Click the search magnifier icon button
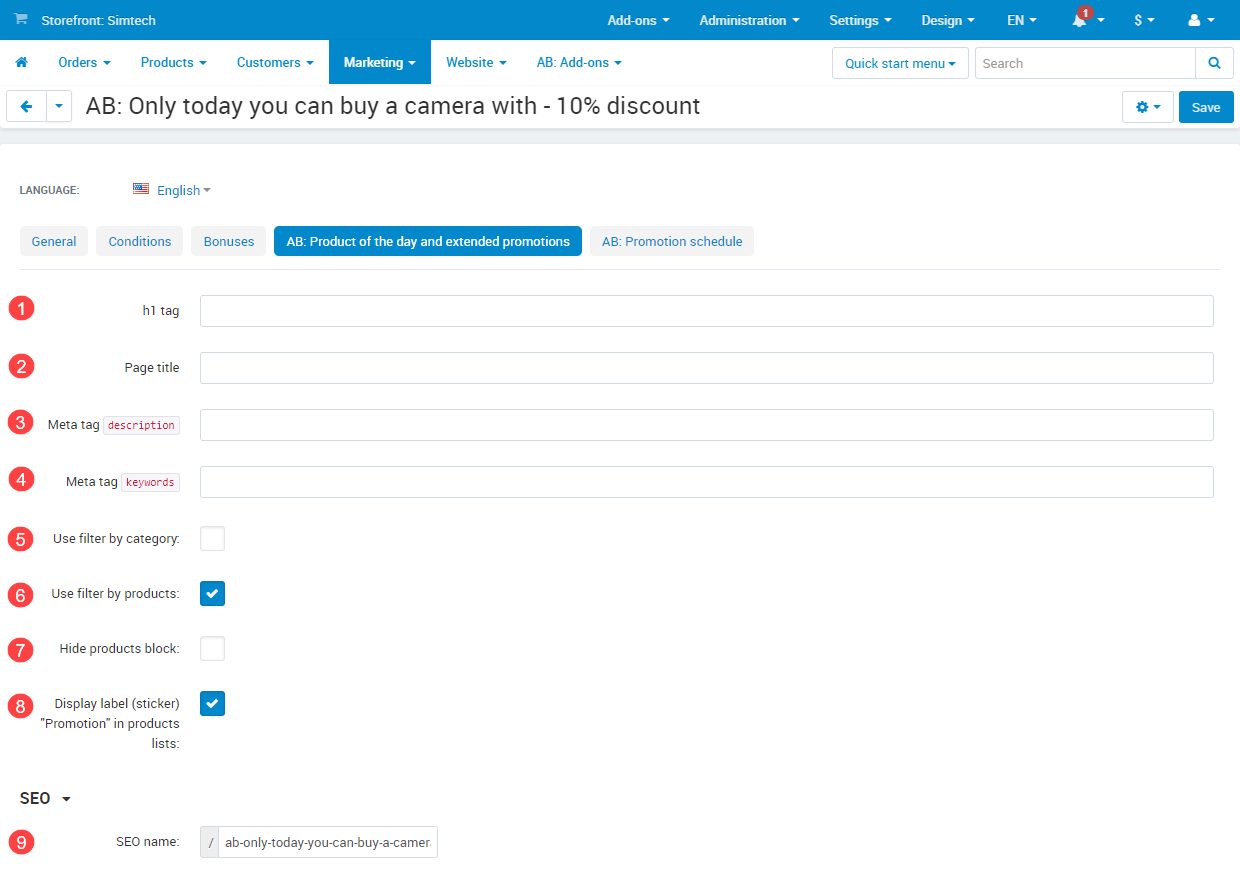Image resolution: width=1240 pixels, height=882 pixels. click(x=1214, y=63)
